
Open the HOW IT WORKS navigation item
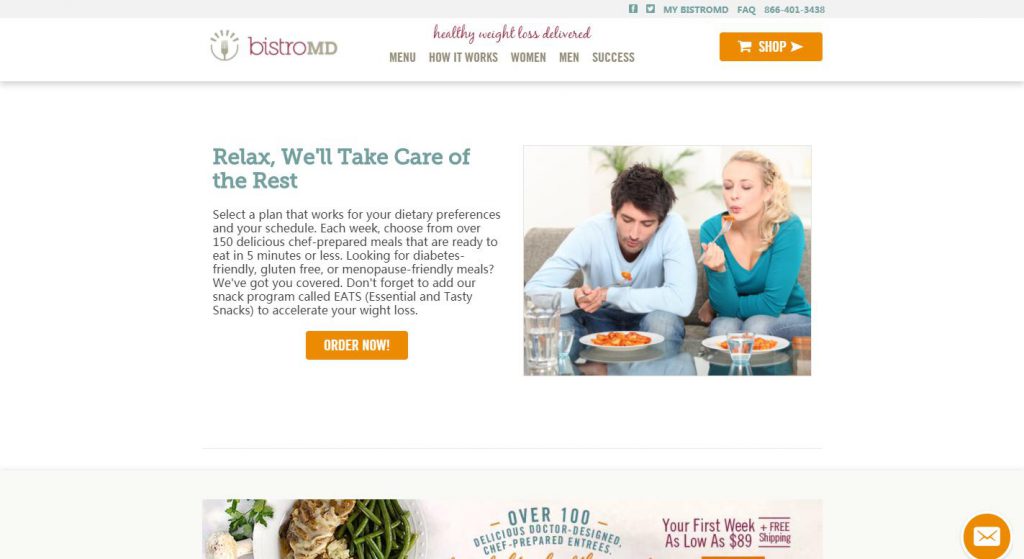[x=463, y=57]
